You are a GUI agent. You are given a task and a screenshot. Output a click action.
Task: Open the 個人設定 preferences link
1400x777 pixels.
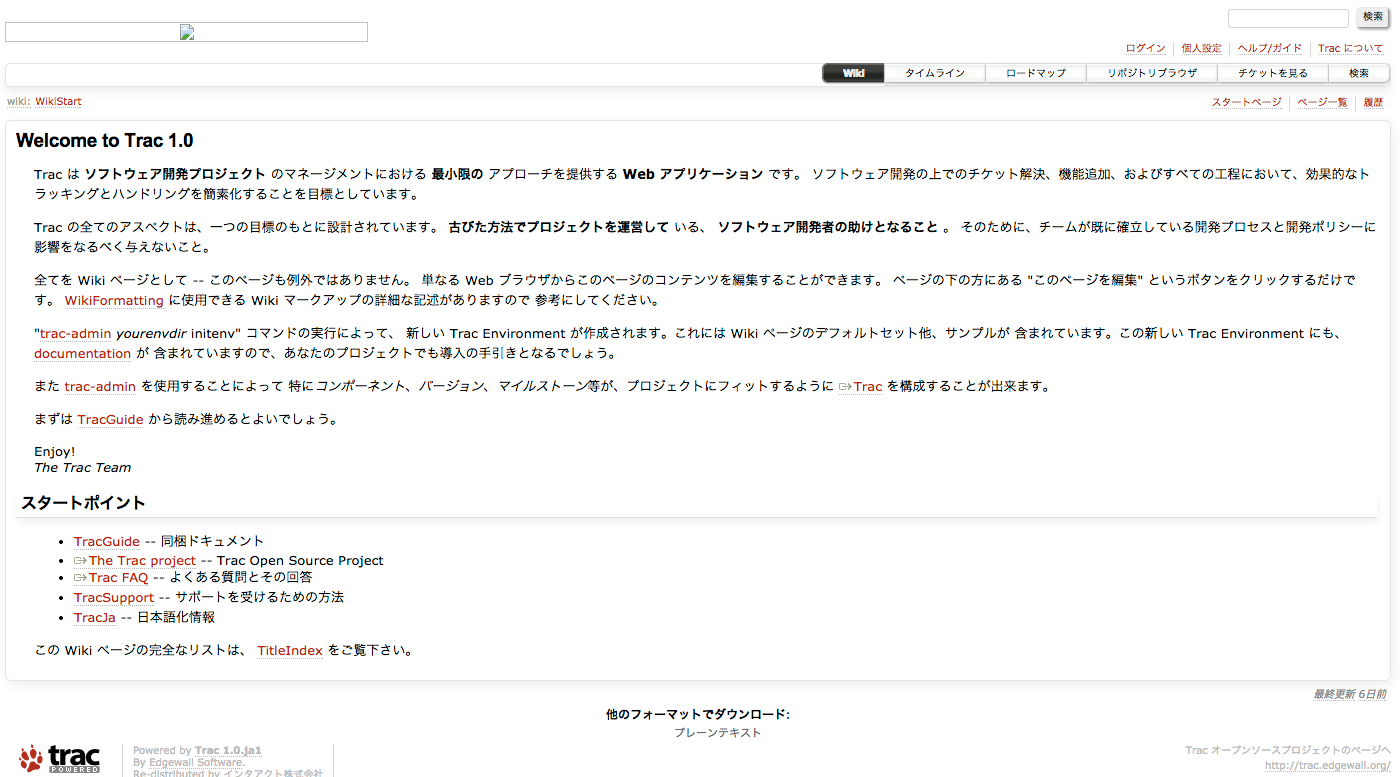1201,48
